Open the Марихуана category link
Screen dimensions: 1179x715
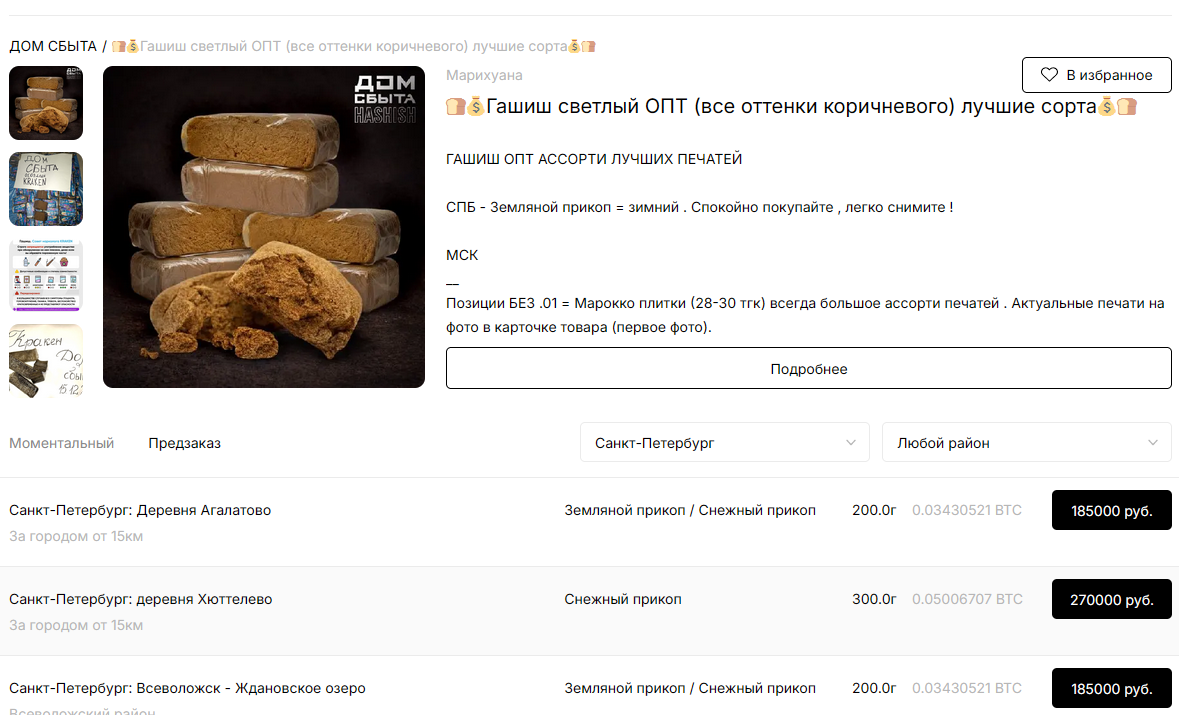(x=484, y=75)
